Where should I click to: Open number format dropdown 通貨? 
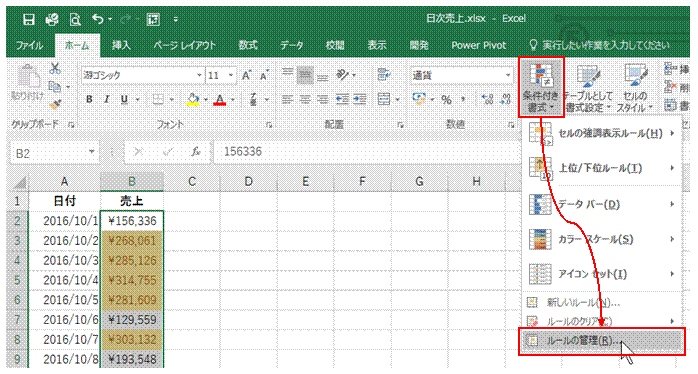(508, 75)
